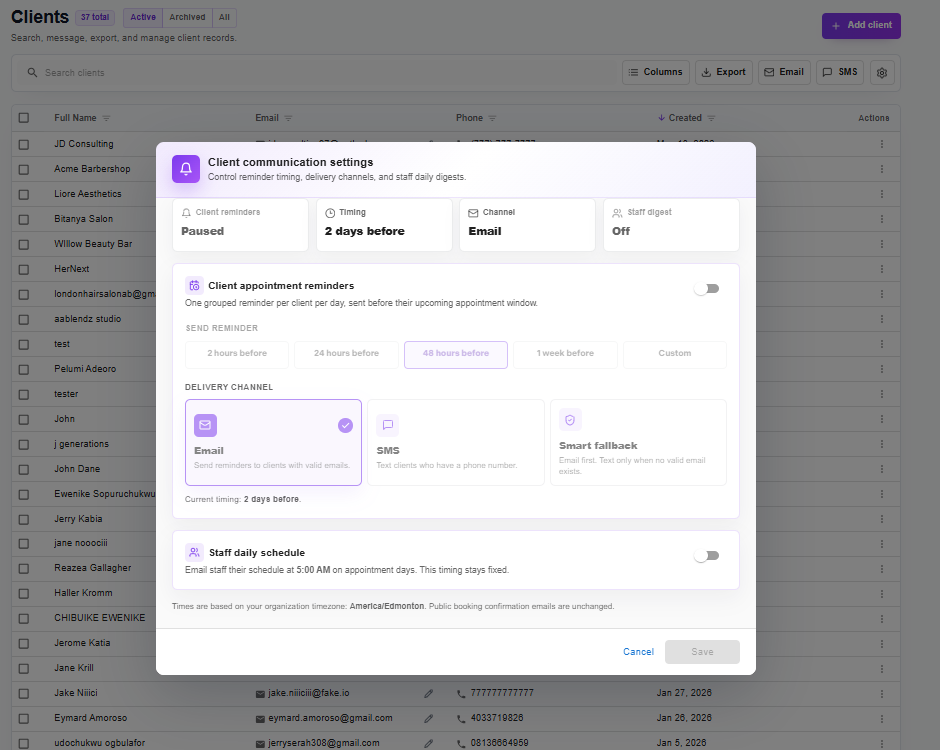Switch to Archived clients tab
The width and height of the screenshot is (940, 750).
point(187,17)
